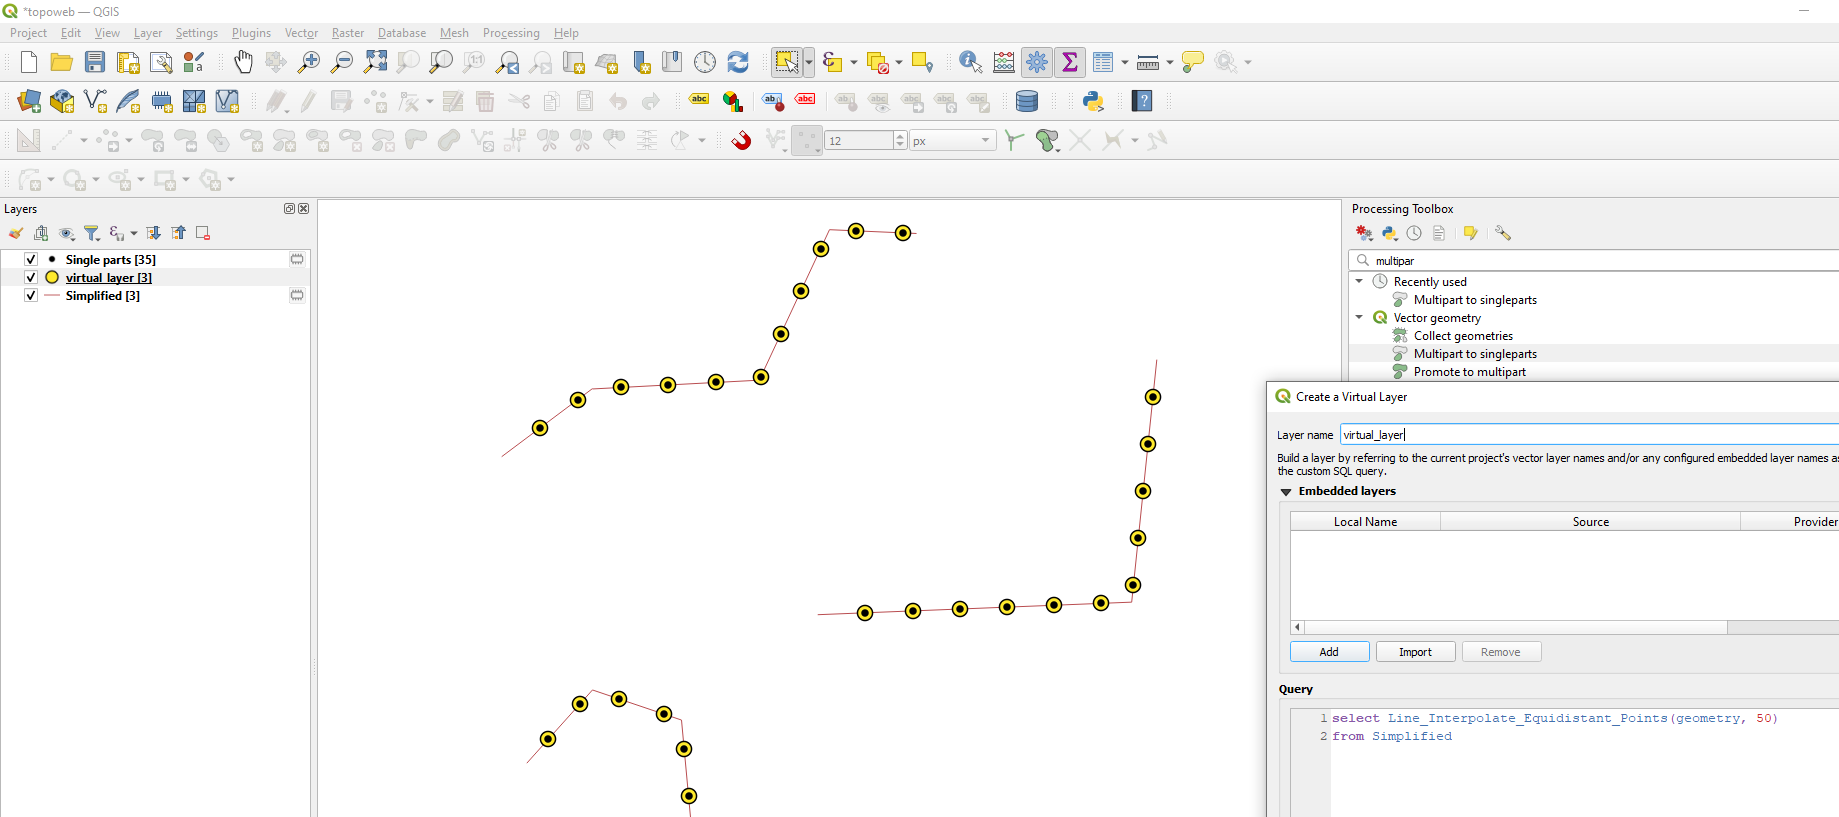Screen dimensions: 1839x817
Task: Open layer styling panel paintbrush icon
Action: [x=16, y=233]
